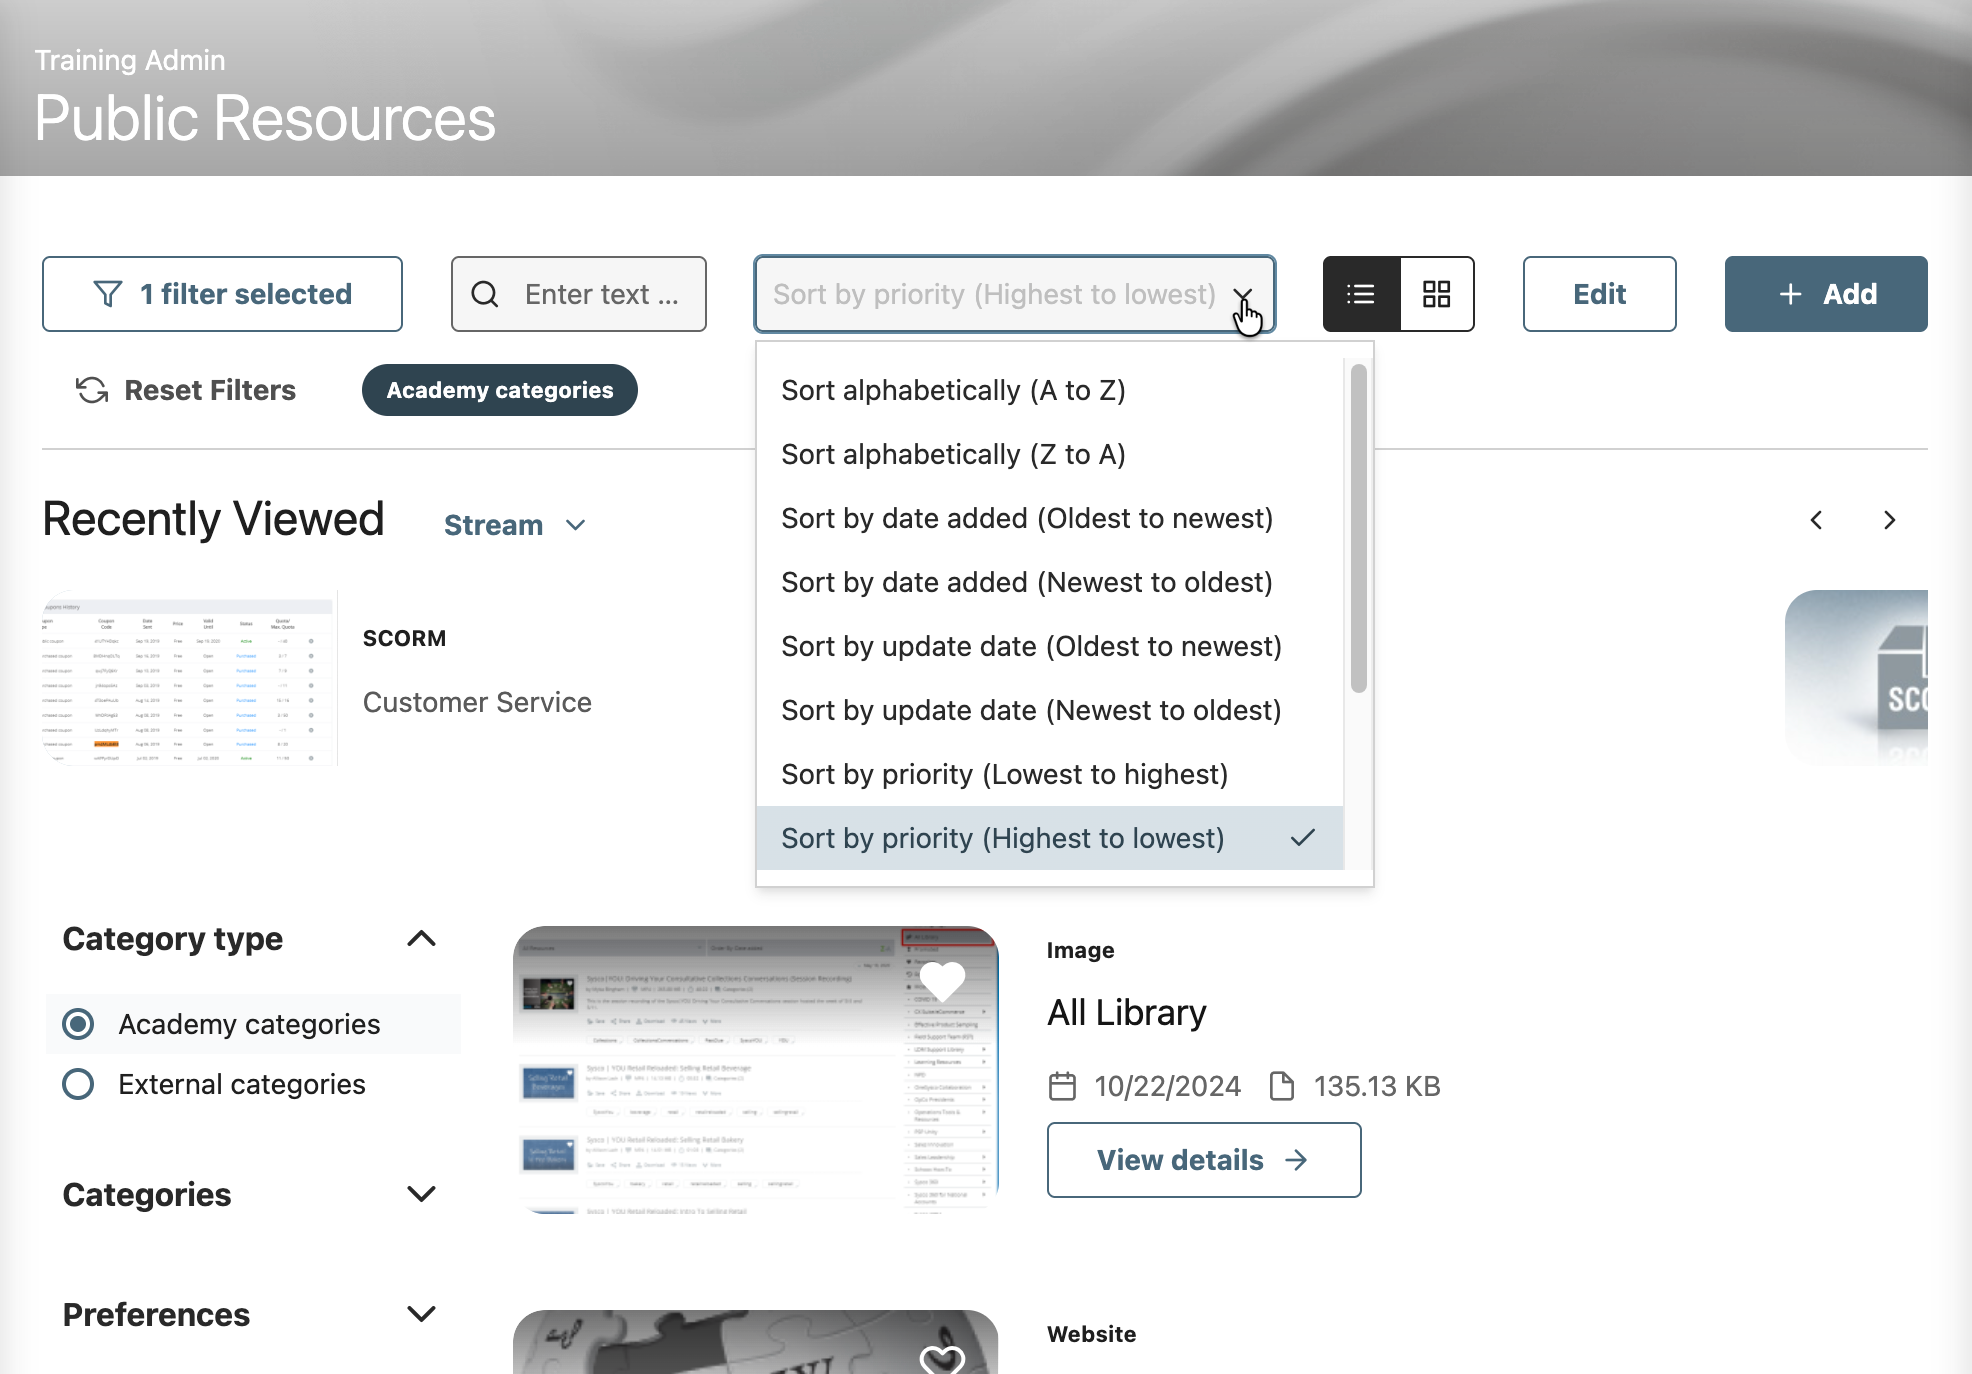Click the Reset Filters refresh icon
This screenshot has height=1374, width=1972.
click(x=92, y=390)
